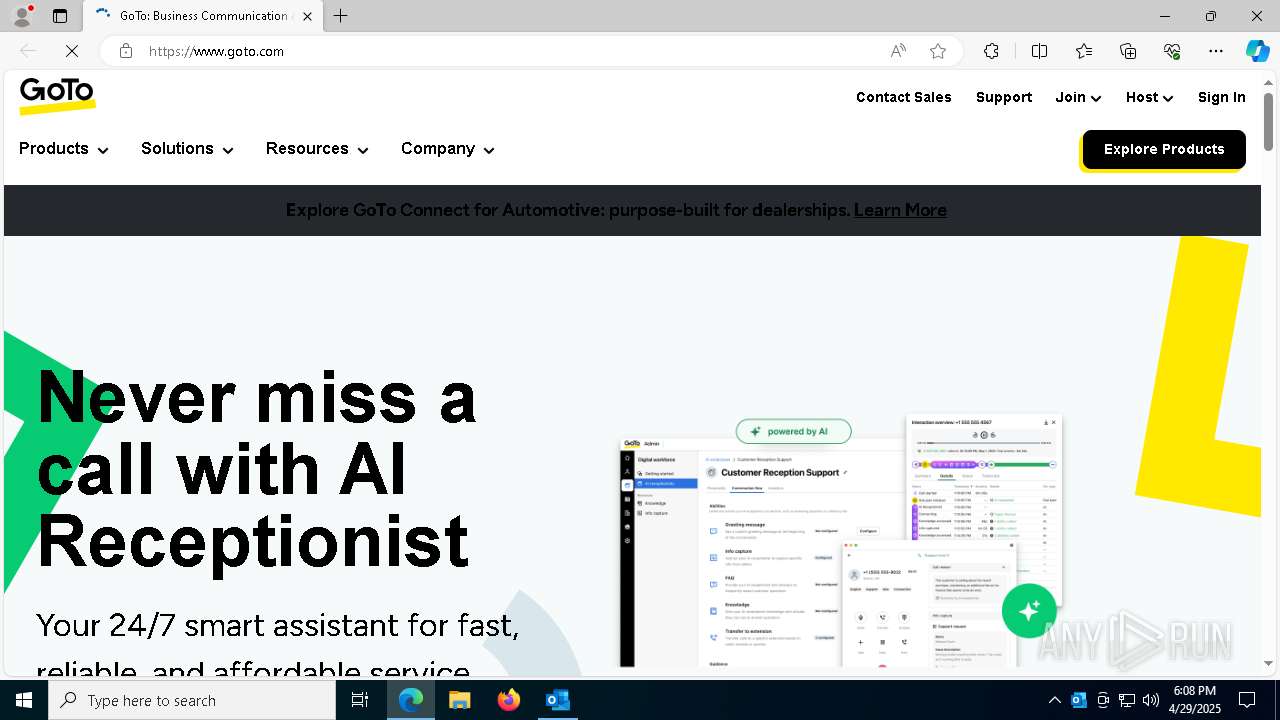Add this page to favorites
Viewport: 1280px width, 720px height.
[x=938, y=51]
